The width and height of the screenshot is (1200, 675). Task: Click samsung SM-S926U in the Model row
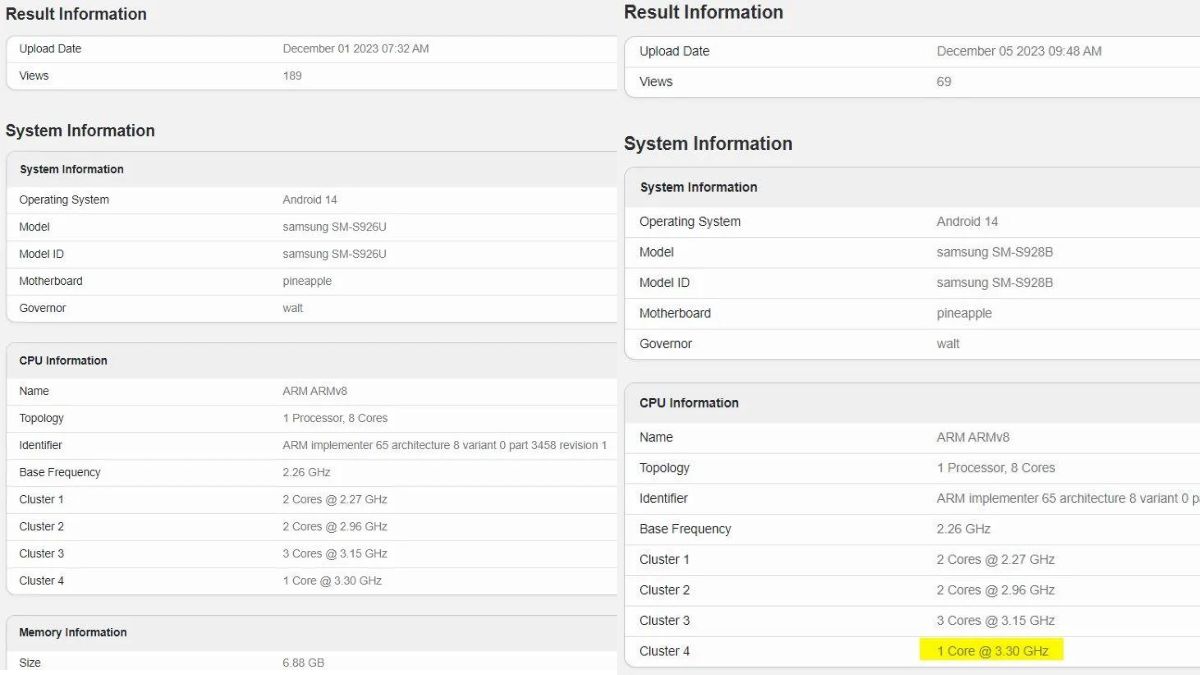tap(334, 227)
